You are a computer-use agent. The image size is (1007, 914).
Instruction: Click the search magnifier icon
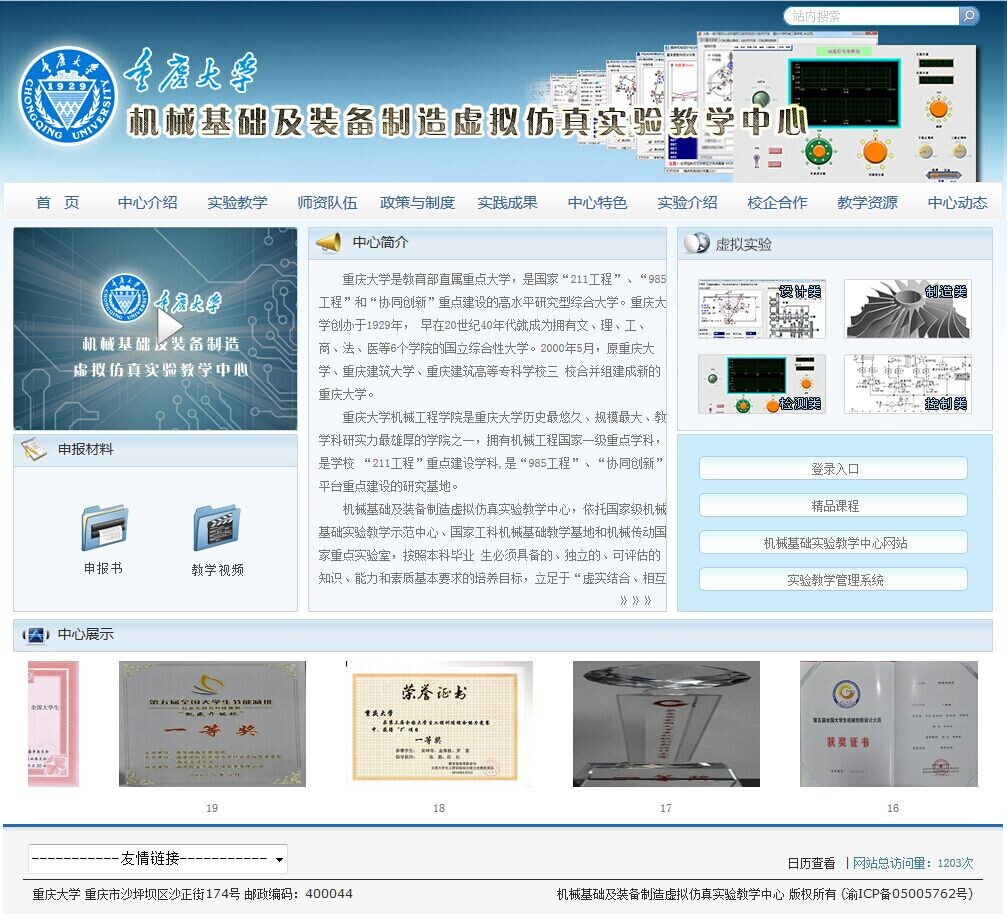tap(968, 16)
